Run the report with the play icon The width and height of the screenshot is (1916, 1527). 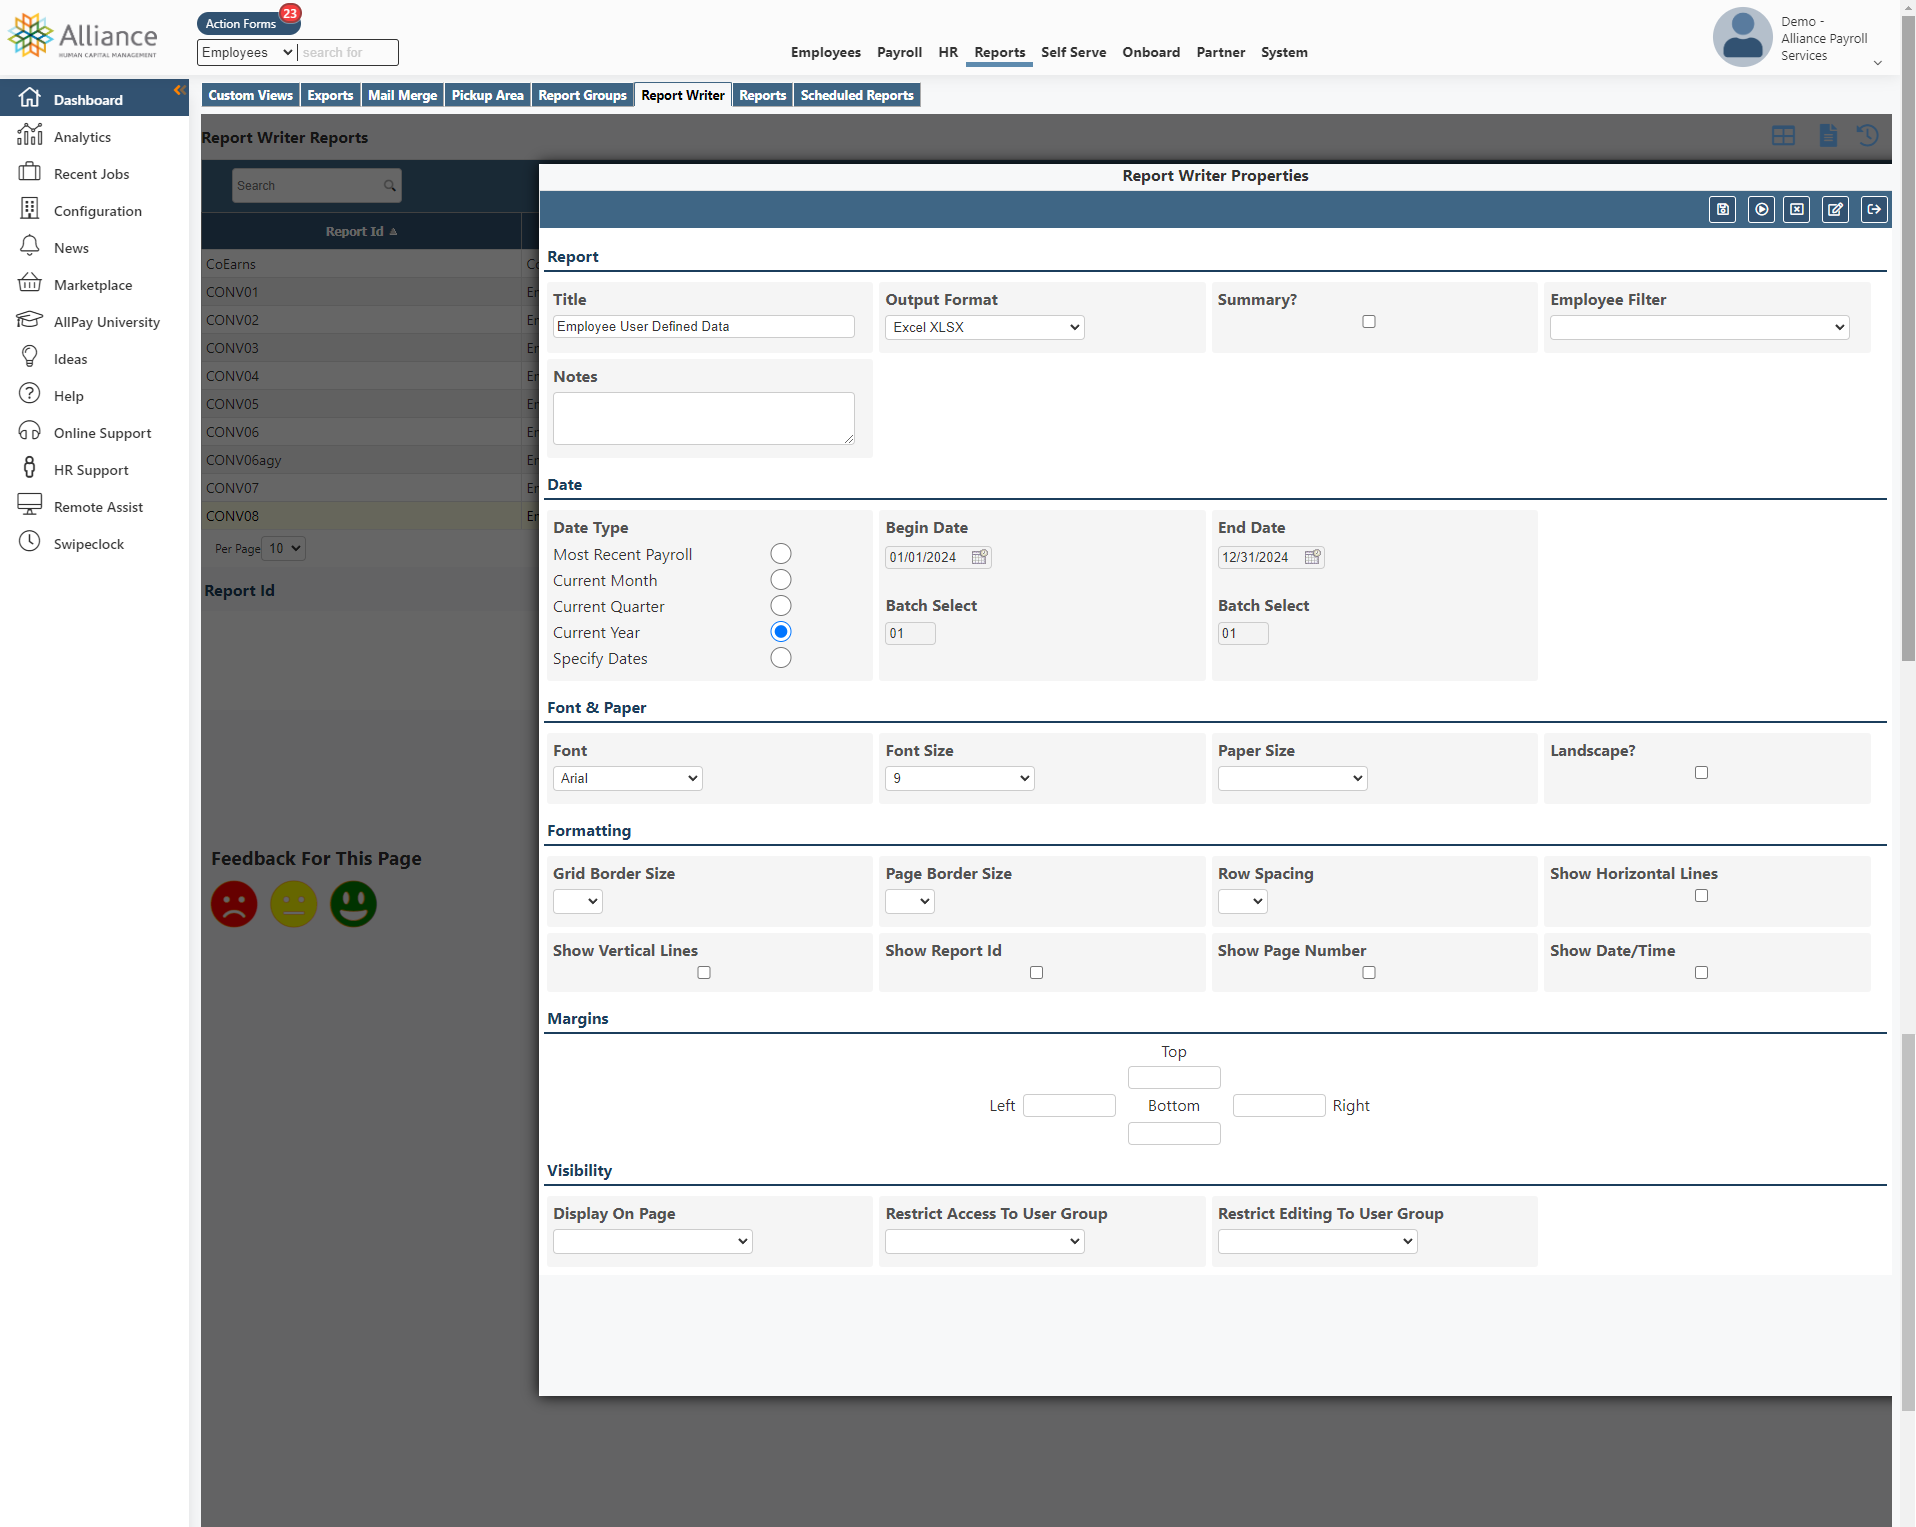coord(1761,209)
